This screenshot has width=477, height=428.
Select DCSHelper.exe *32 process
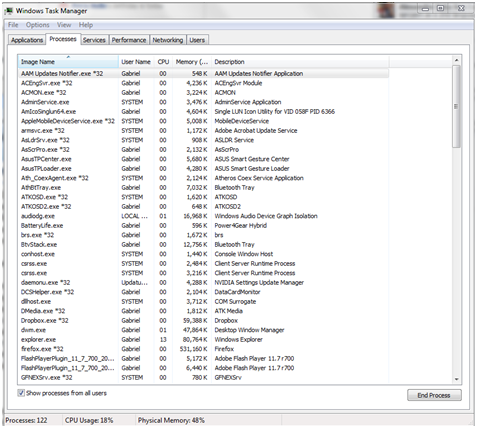click(203, 292)
